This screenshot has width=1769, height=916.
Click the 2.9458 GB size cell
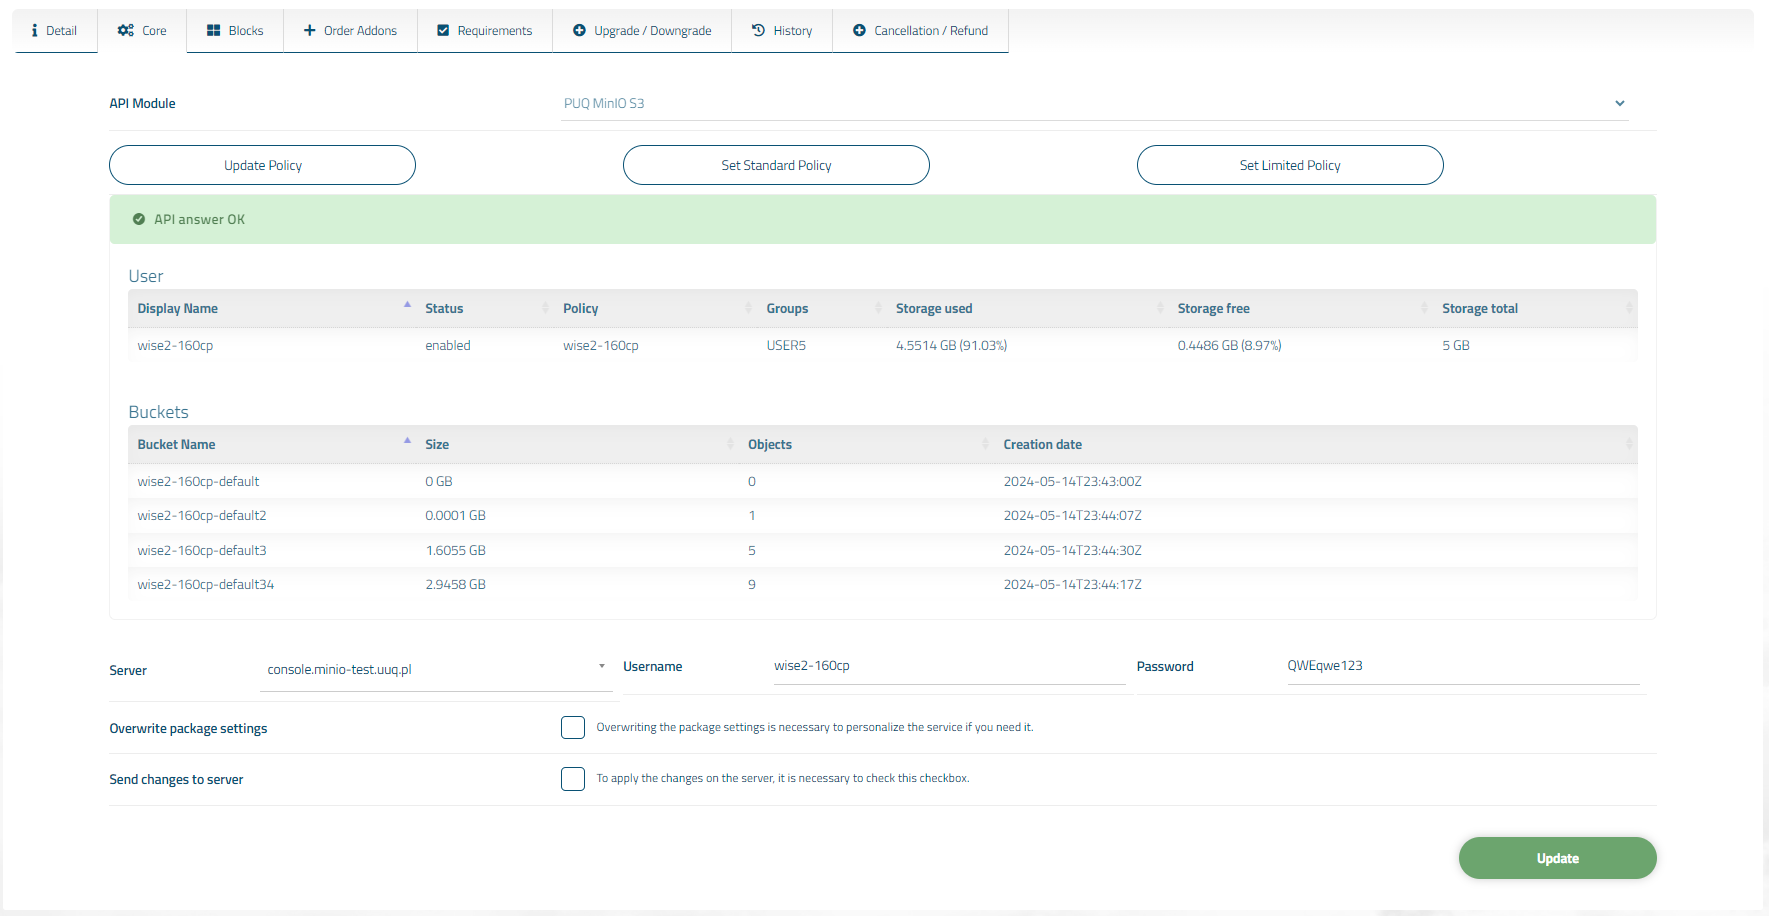455,584
